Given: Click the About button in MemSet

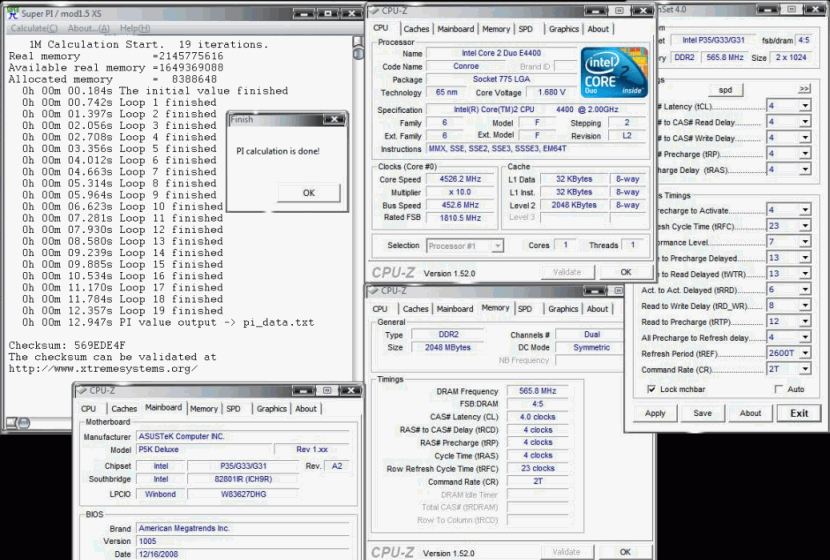Looking at the screenshot, I should [750, 413].
